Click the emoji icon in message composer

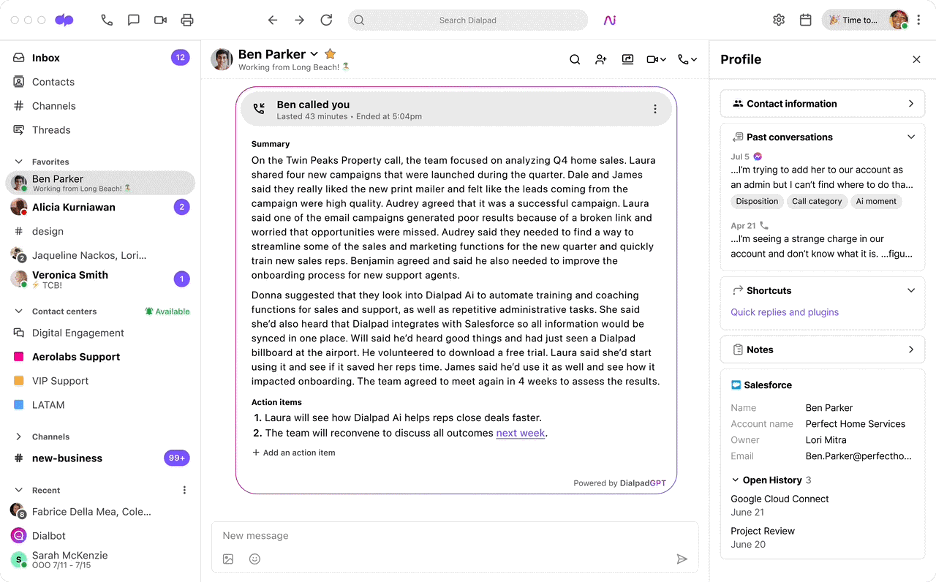255,559
